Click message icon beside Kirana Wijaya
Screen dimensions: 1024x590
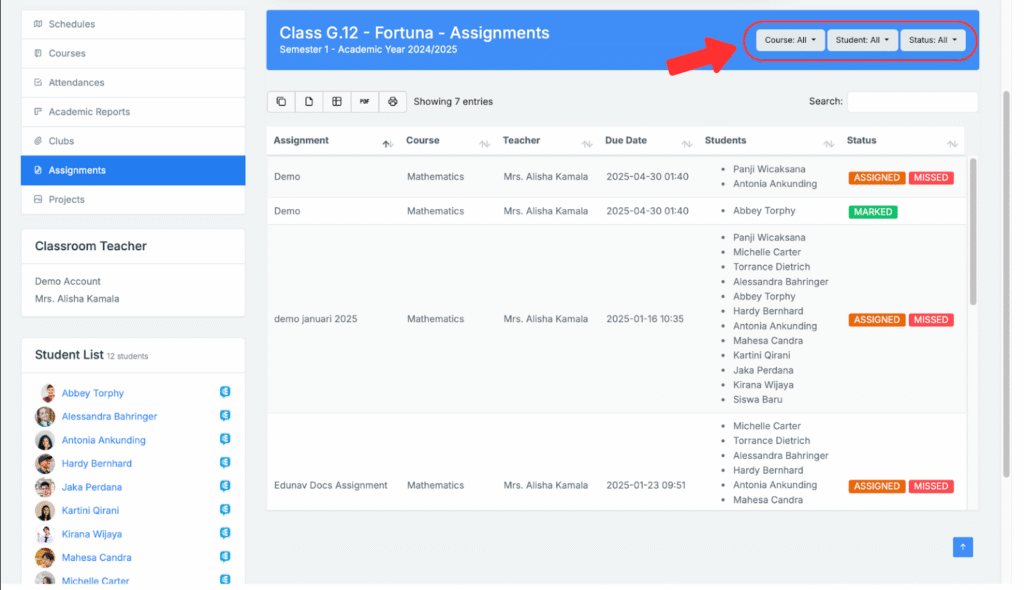click(225, 533)
